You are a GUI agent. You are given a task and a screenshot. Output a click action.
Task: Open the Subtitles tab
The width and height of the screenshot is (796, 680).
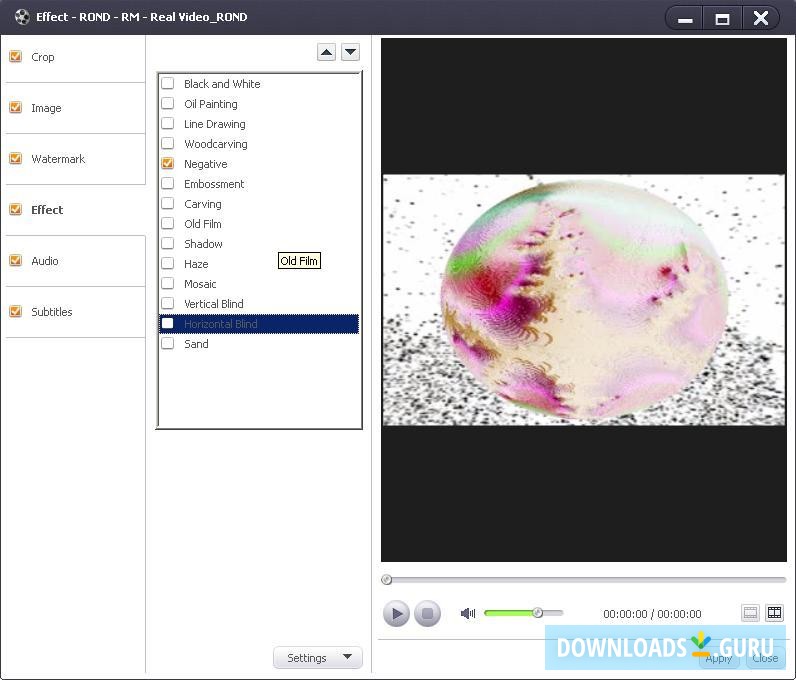pyautogui.click(x=52, y=312)
